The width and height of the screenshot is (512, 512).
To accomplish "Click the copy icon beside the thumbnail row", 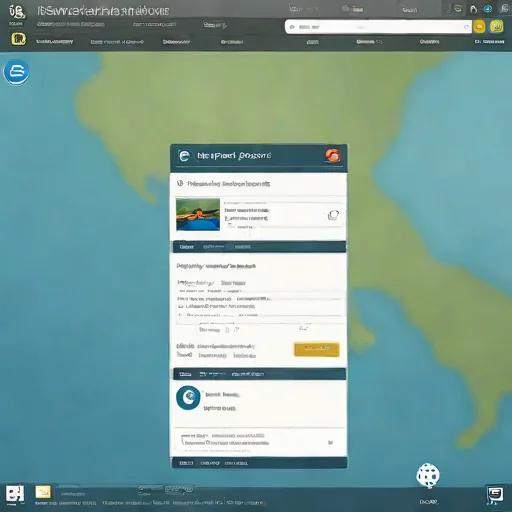I will point(333,215).
